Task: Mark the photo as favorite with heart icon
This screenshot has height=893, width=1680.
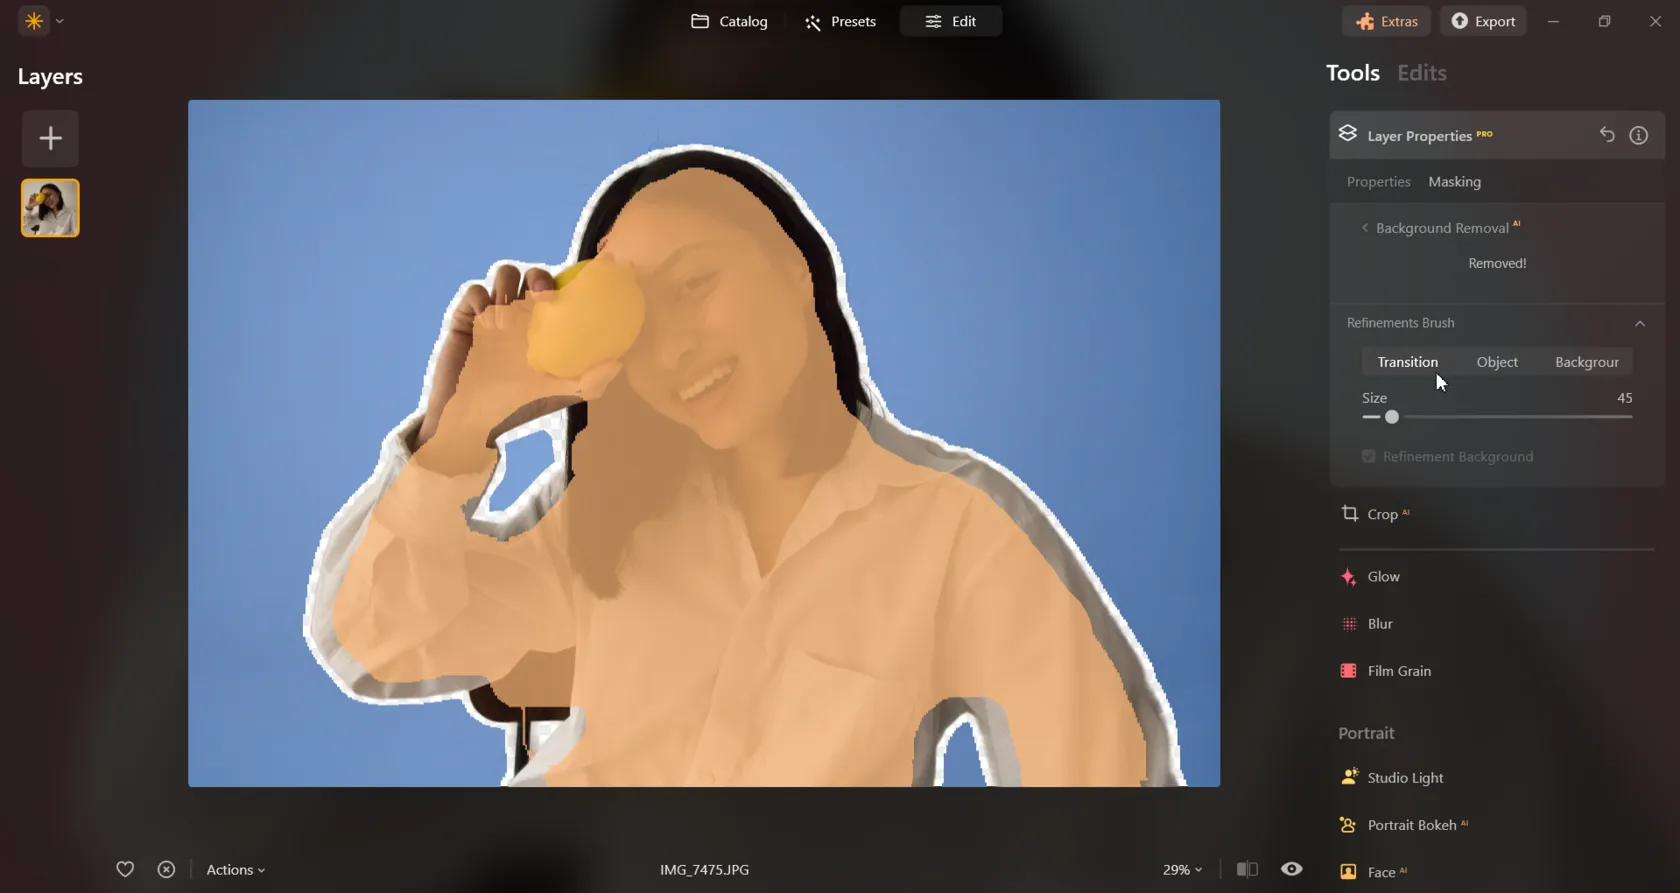Action: (125, 869)
